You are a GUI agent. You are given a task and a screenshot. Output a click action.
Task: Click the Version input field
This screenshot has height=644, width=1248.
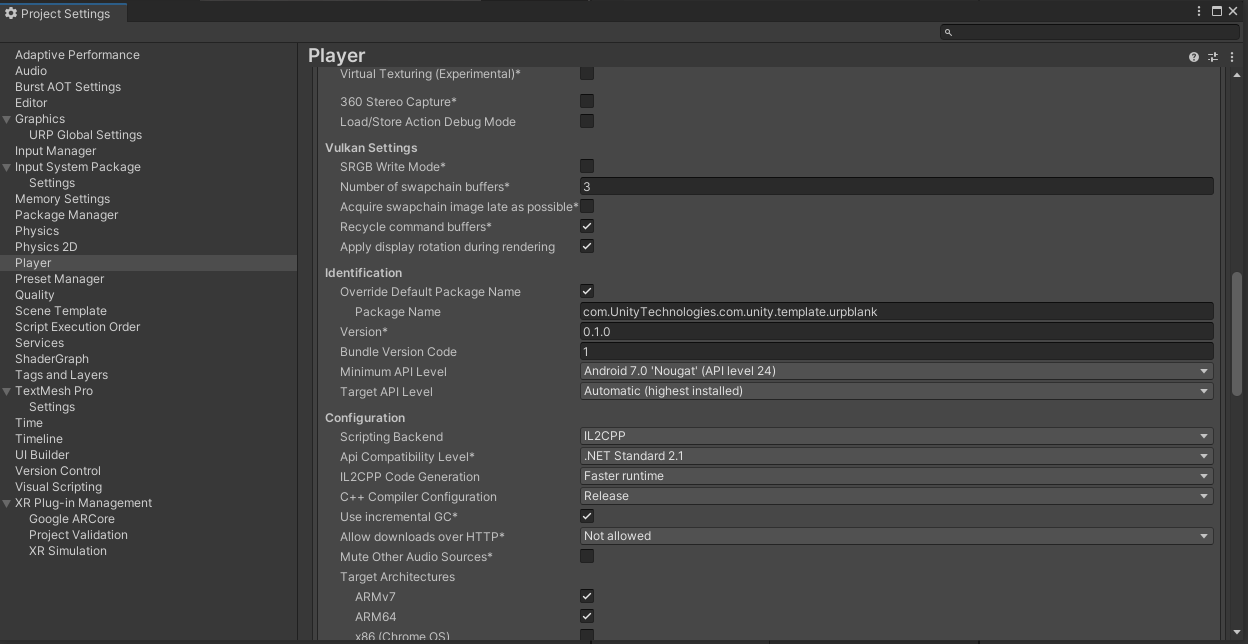[895, 331]
